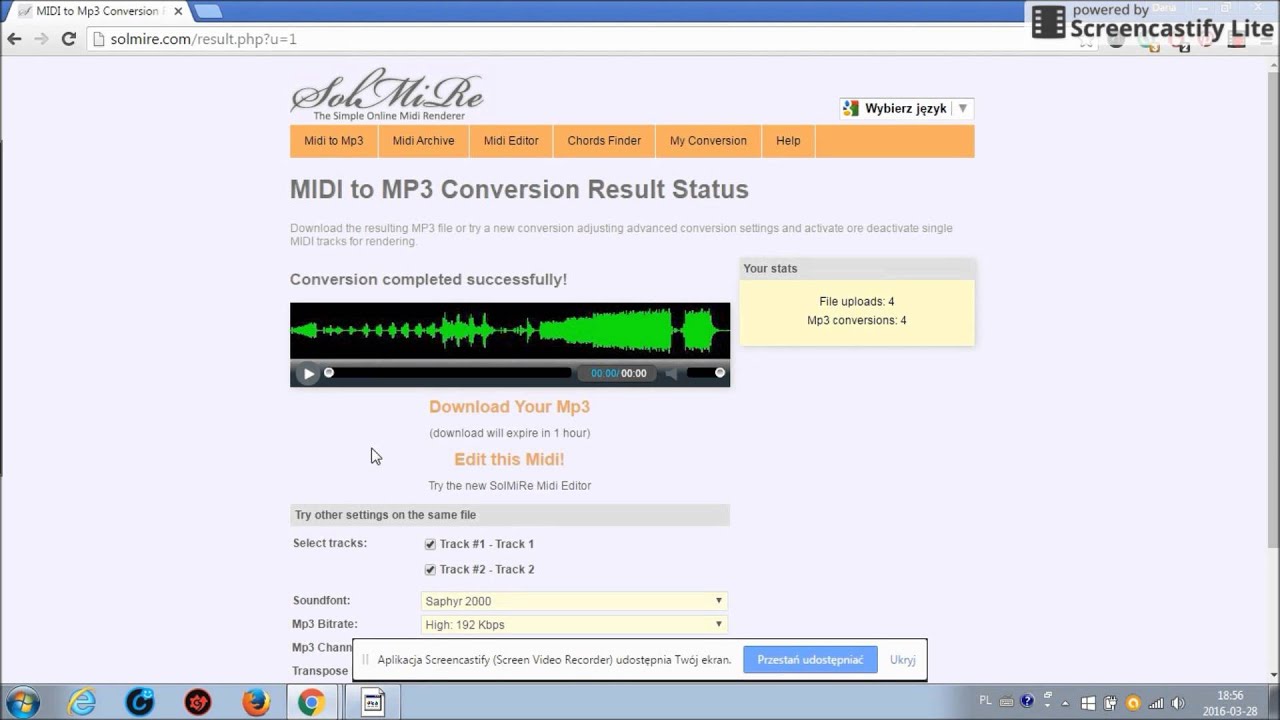The width and height of the screenshot is (1280, 720).
Task: Open the Windows Start menu
Action: [22, 702]
